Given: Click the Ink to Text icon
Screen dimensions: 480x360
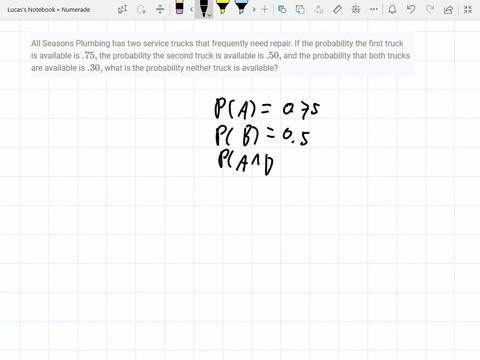Looking at the screenshot, I should pos(319,9).
